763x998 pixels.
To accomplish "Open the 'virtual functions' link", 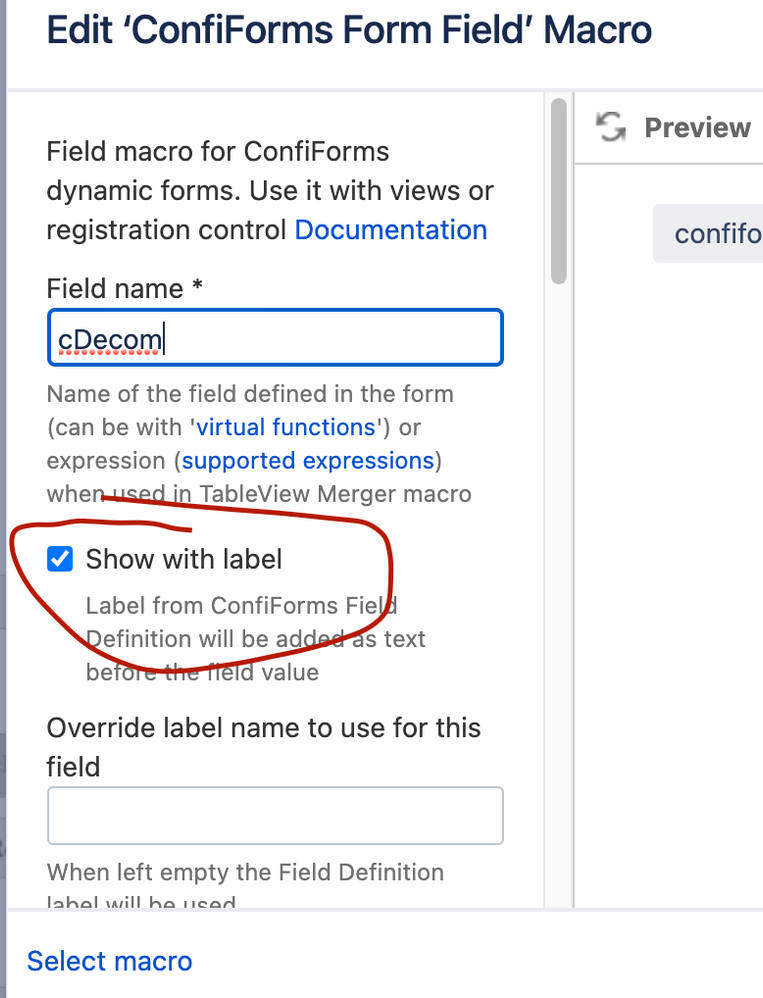I will coord(286,427).
